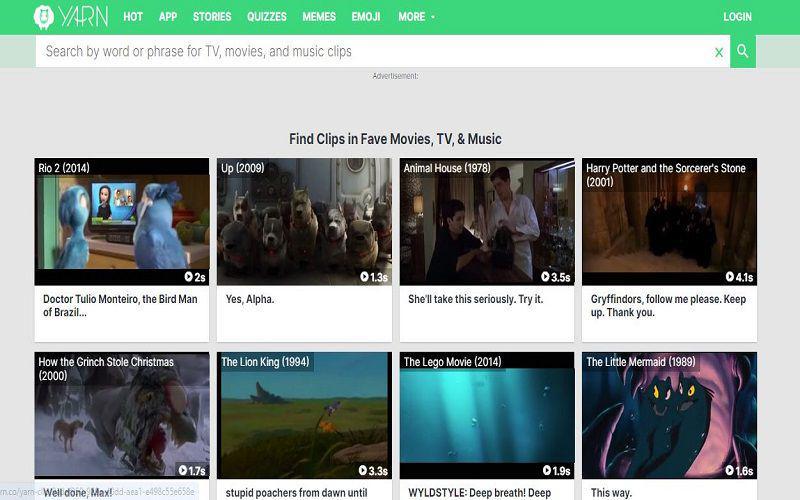Open the EMOJI section
Screen dimensions: 800x500
click(366, 17)
